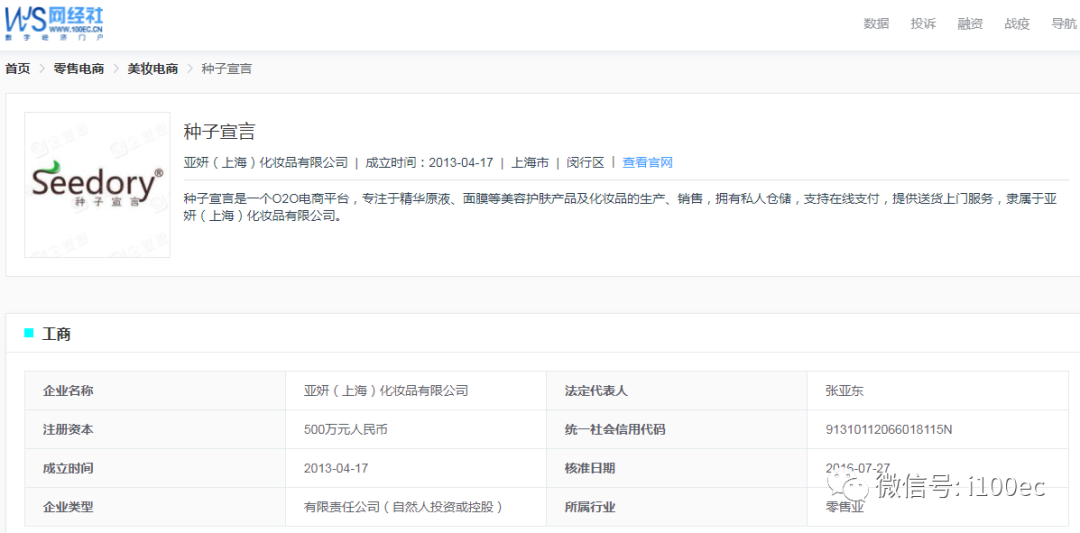Go to 零售电商 breadcrumb
Viewport: 1080px width, 533px height.
(79, 69)
